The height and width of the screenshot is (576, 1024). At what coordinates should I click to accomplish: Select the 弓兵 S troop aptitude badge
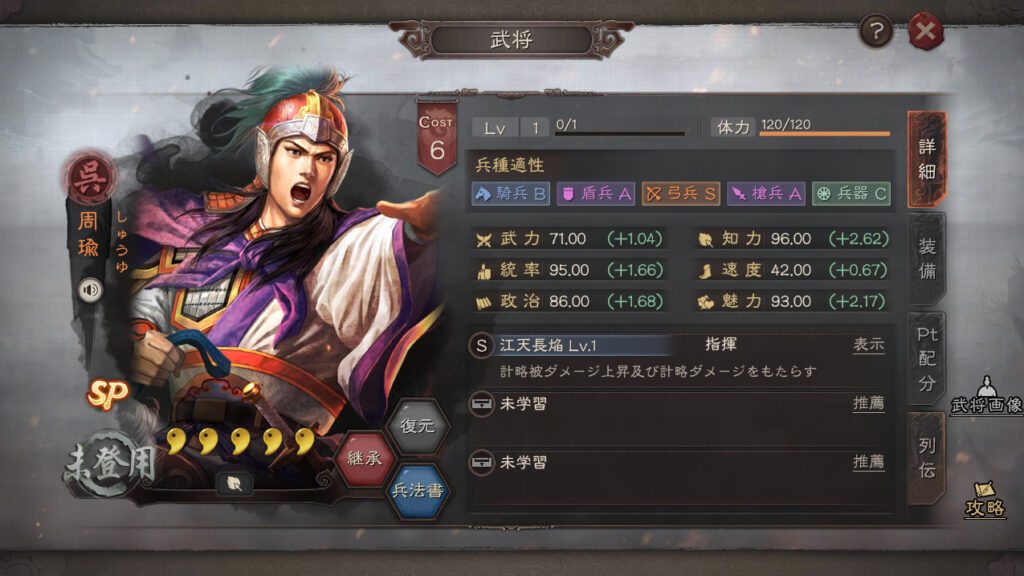click(680, 193)
